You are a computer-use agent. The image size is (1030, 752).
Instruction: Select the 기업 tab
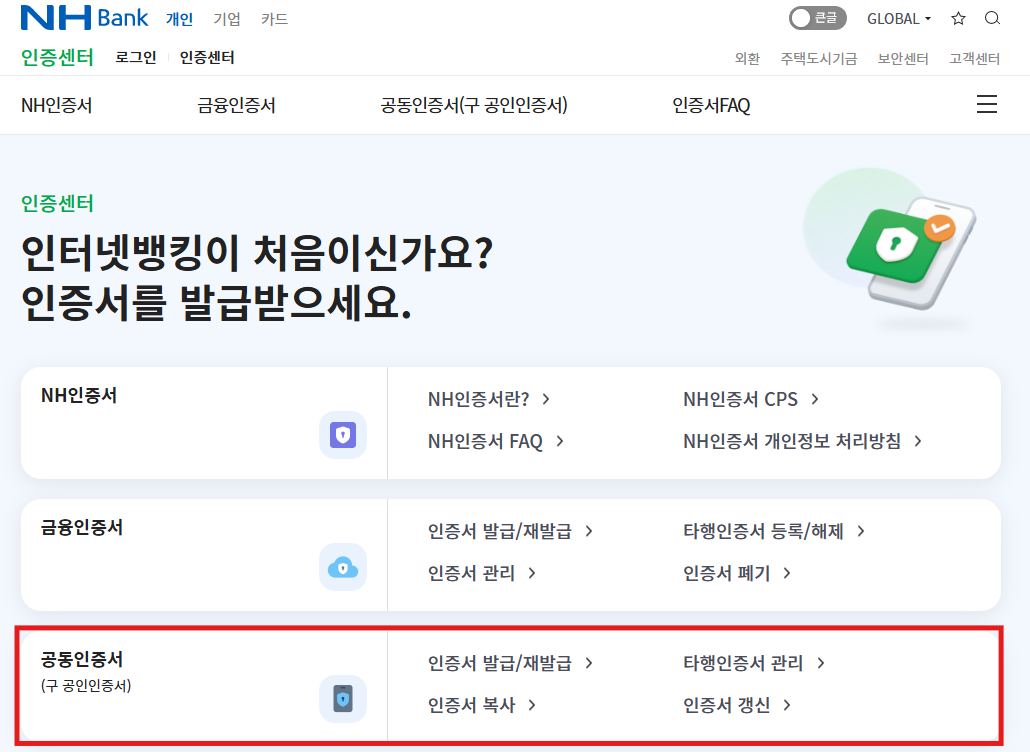[227, 20]
